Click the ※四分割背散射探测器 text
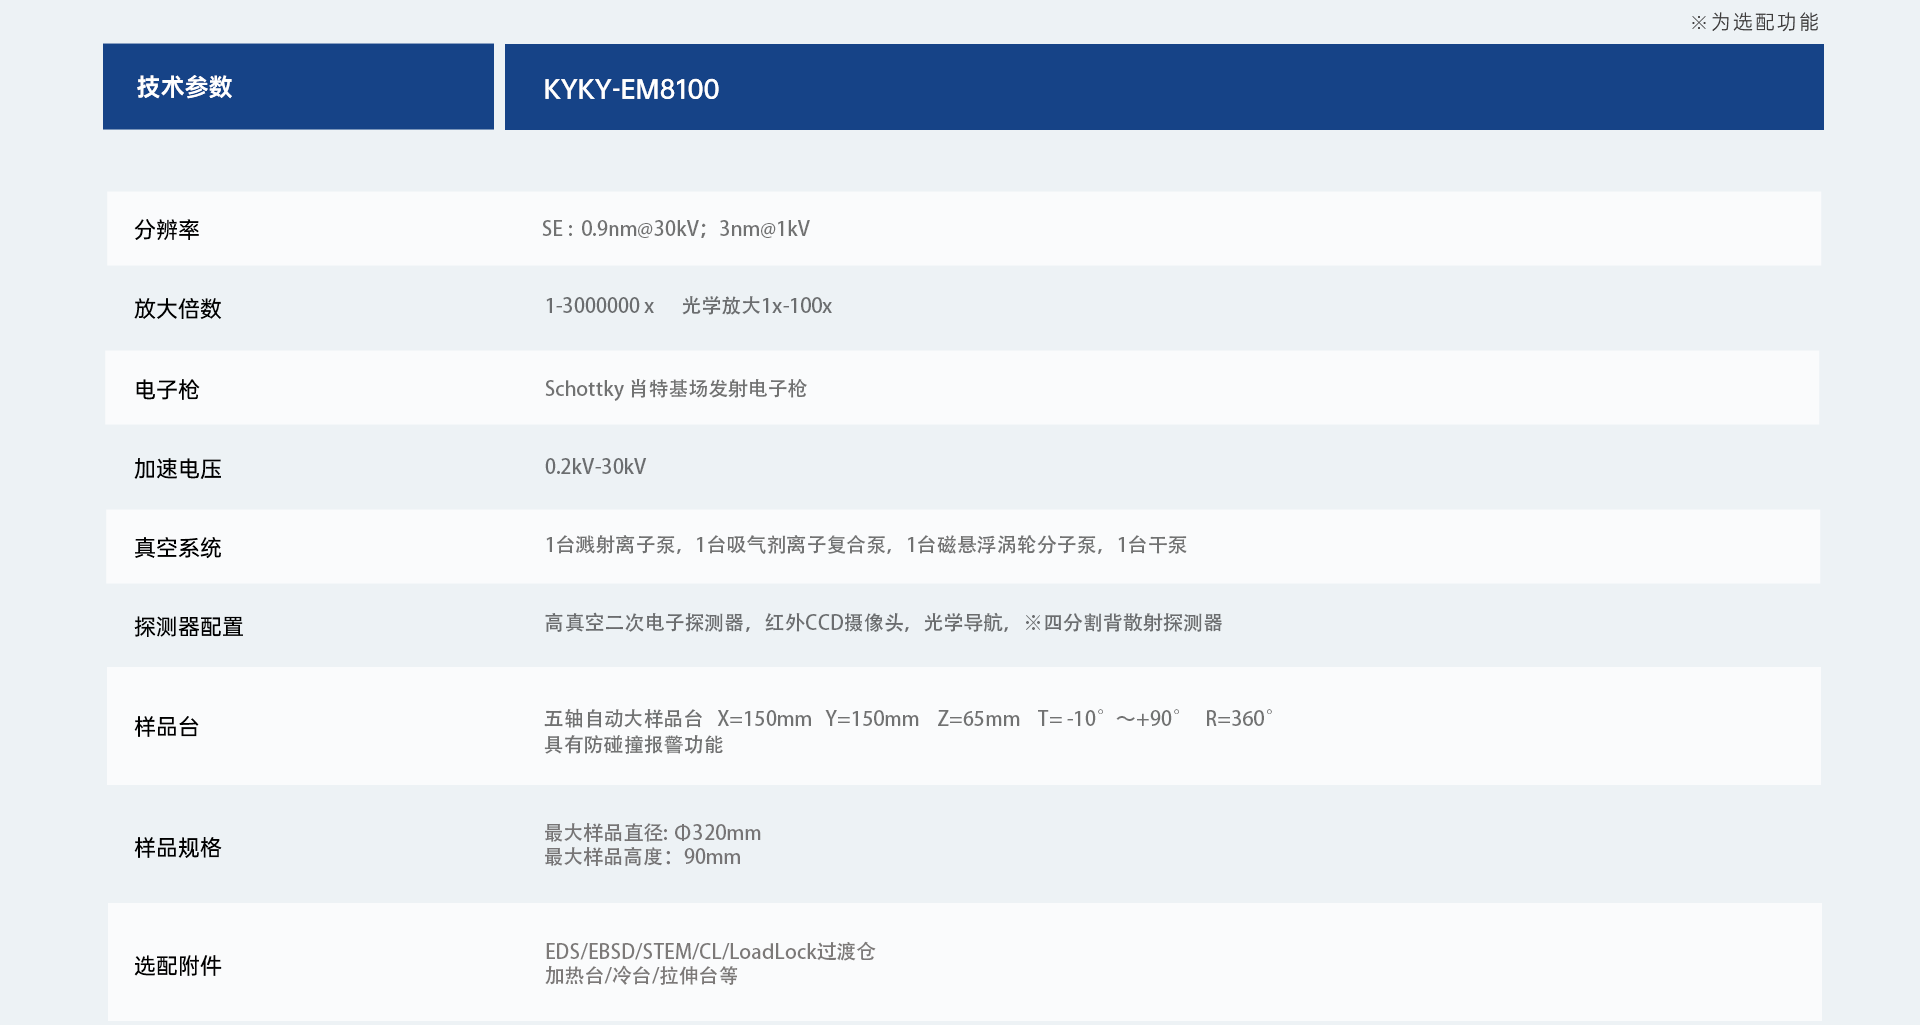Screen dimensions: 1920x1025 tap(1123, 623)
